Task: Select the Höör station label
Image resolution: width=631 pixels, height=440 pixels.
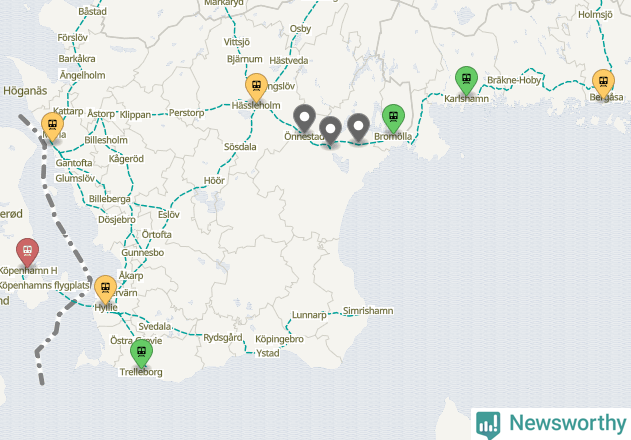Action: coord(214,181)
